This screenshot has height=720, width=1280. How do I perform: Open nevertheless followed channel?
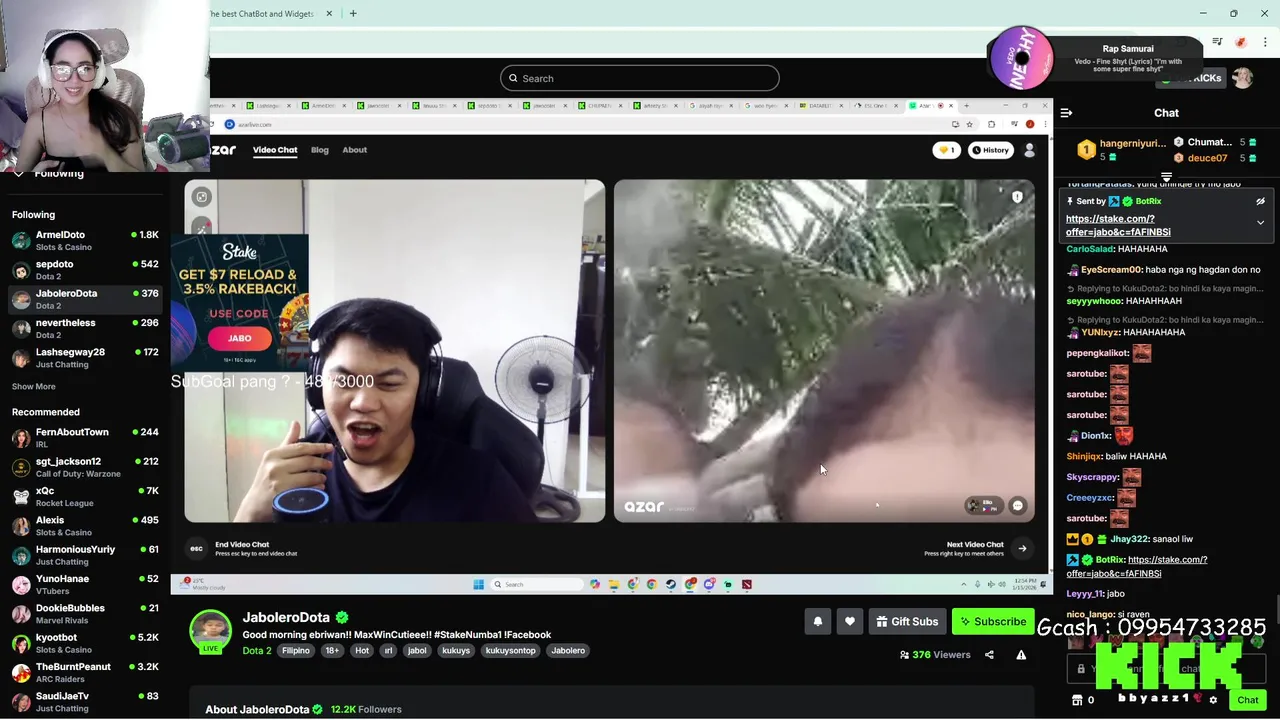tap(85, 328)
